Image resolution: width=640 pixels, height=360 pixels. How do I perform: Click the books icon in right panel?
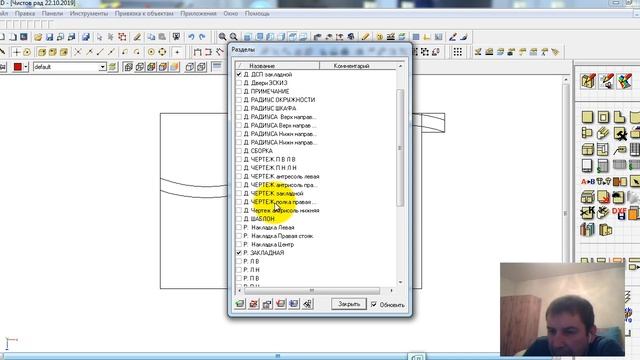coord(587,229)
